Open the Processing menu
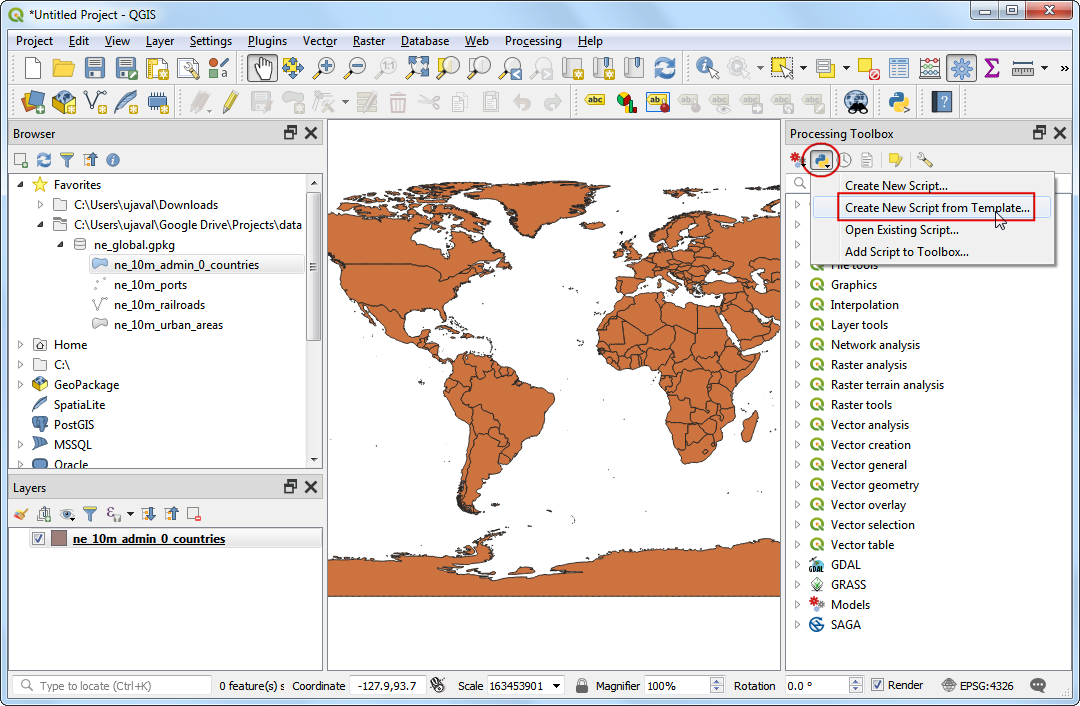 click(532, 41)
